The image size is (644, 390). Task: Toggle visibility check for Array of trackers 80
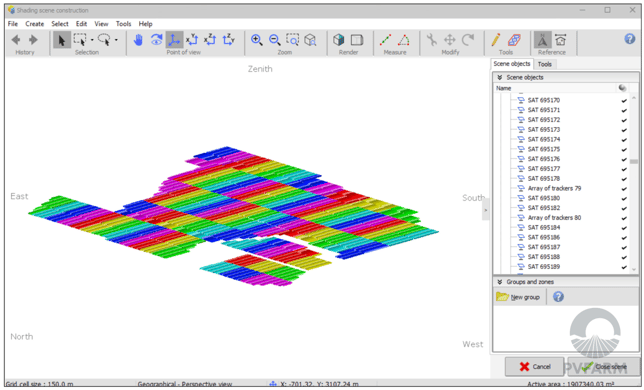(624, 218)
